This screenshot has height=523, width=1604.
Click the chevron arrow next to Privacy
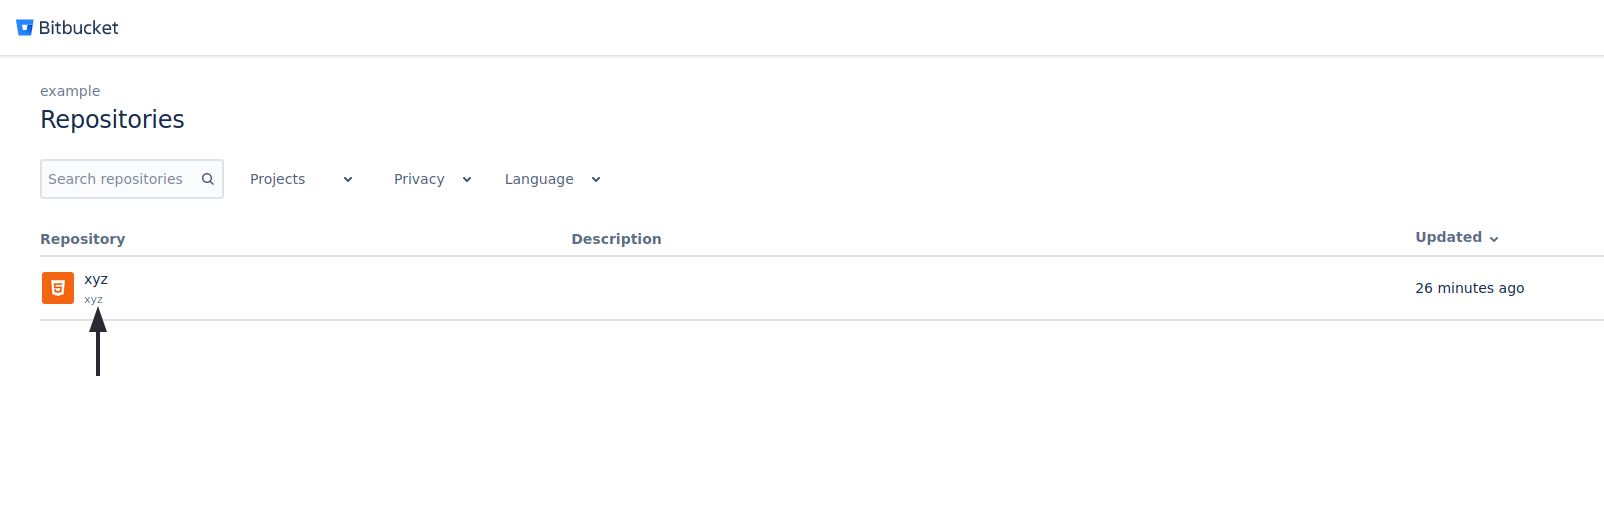[467, 180]
